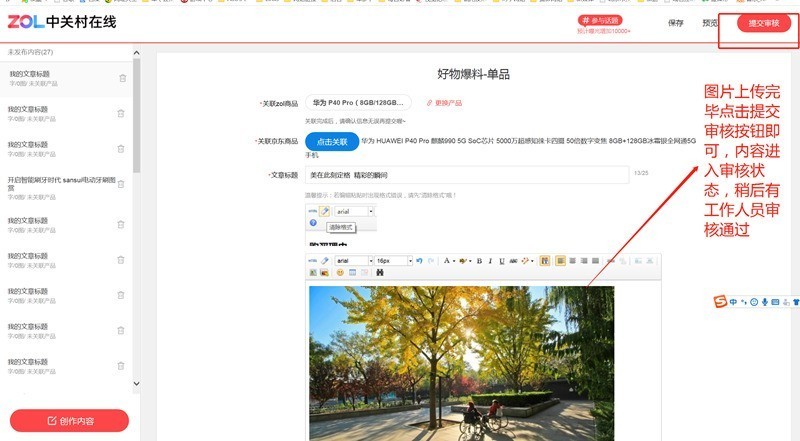Viewport: 800px width, 441px height.
Task: Open the font color dropdown arrow
Action: (454, 261)
